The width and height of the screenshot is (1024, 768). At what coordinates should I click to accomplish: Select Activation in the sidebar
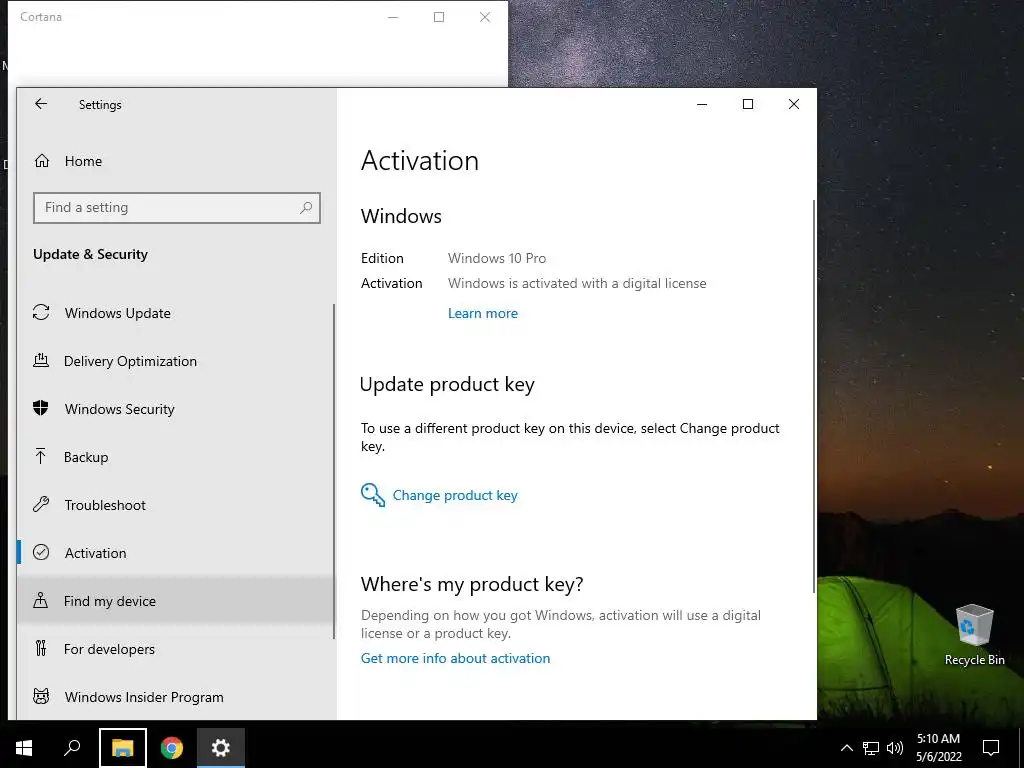click(x=175, y=553)
